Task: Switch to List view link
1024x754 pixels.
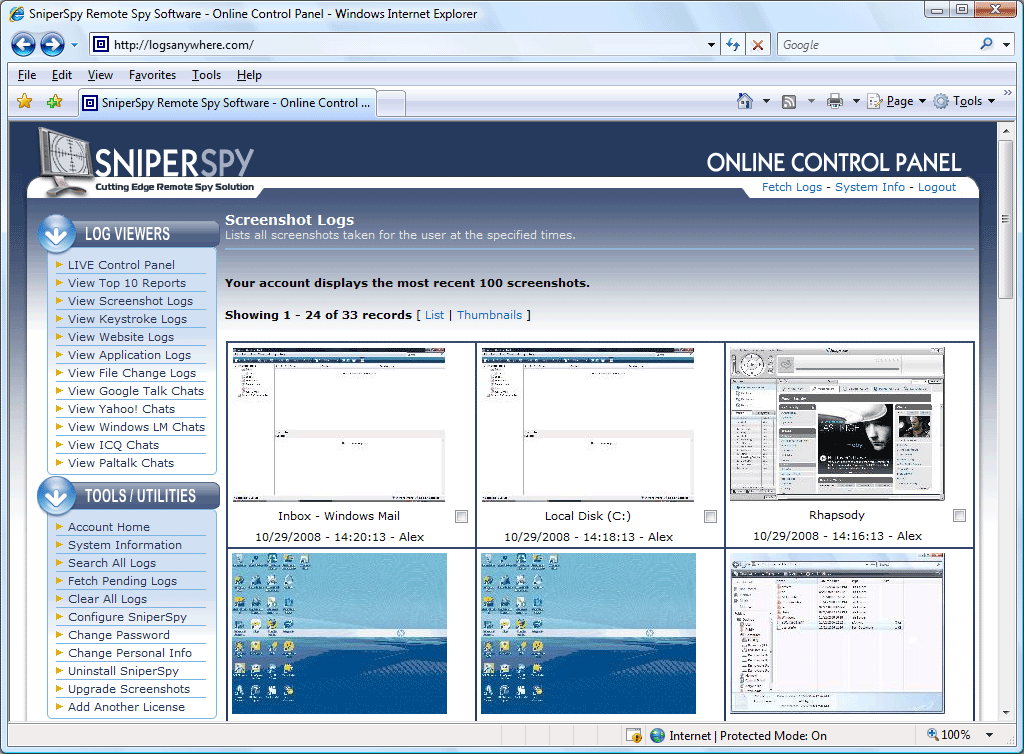Action: coord(434,315)
